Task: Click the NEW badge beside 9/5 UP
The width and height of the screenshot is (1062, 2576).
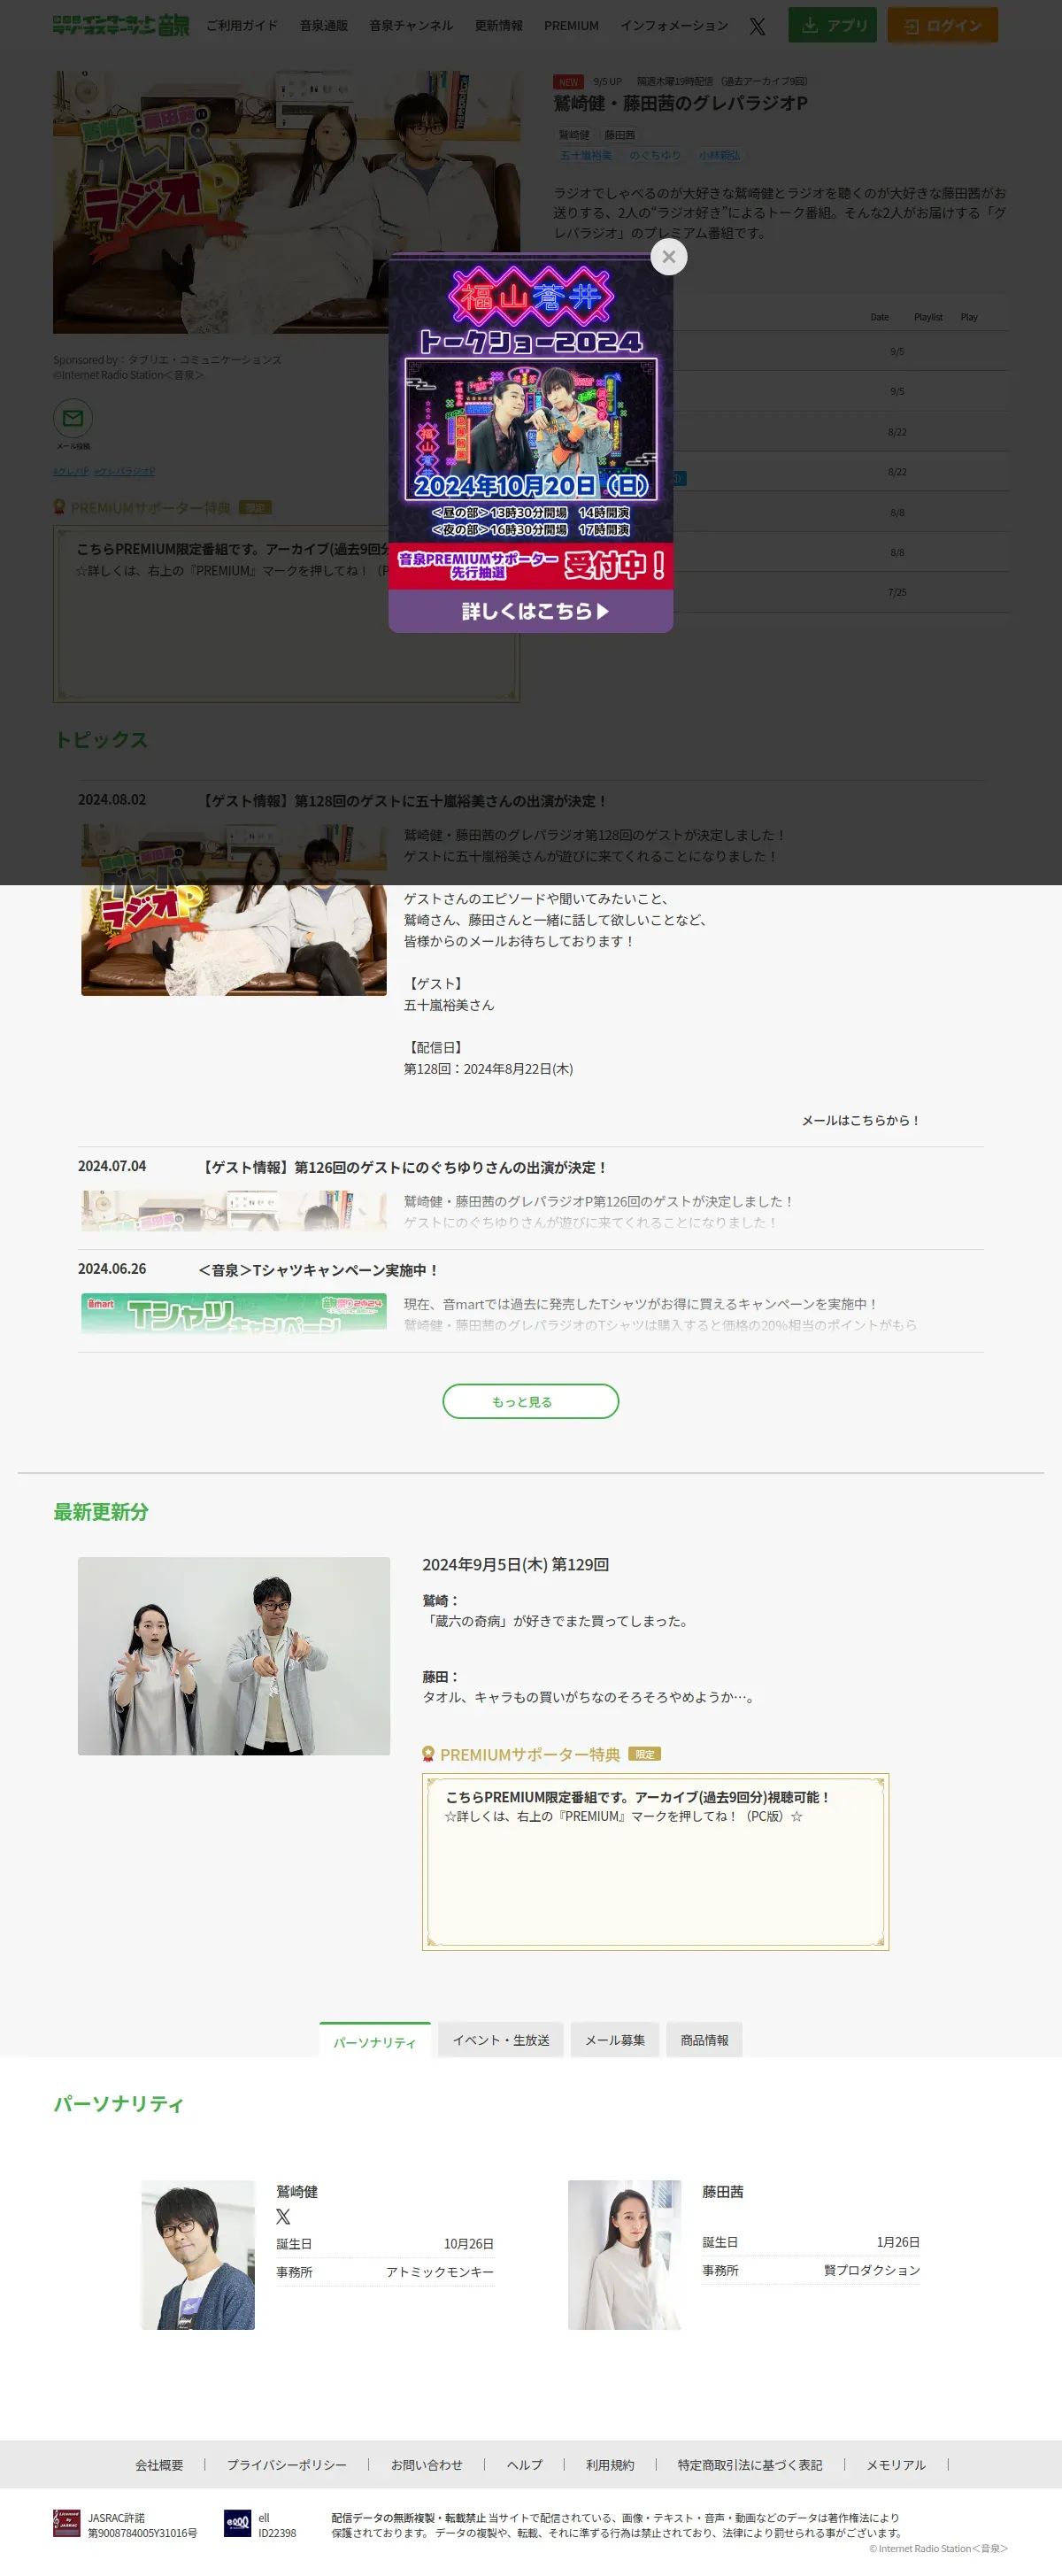Action: click(569, 82)
